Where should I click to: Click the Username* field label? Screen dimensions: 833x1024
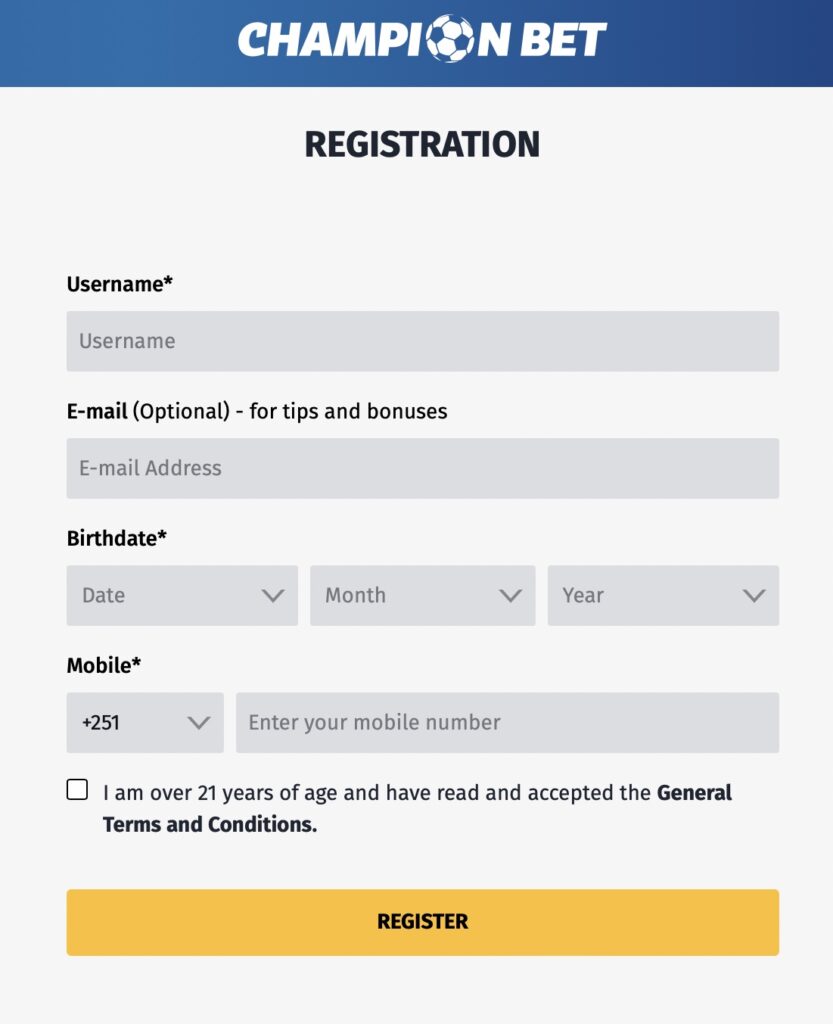click(119, 284)
